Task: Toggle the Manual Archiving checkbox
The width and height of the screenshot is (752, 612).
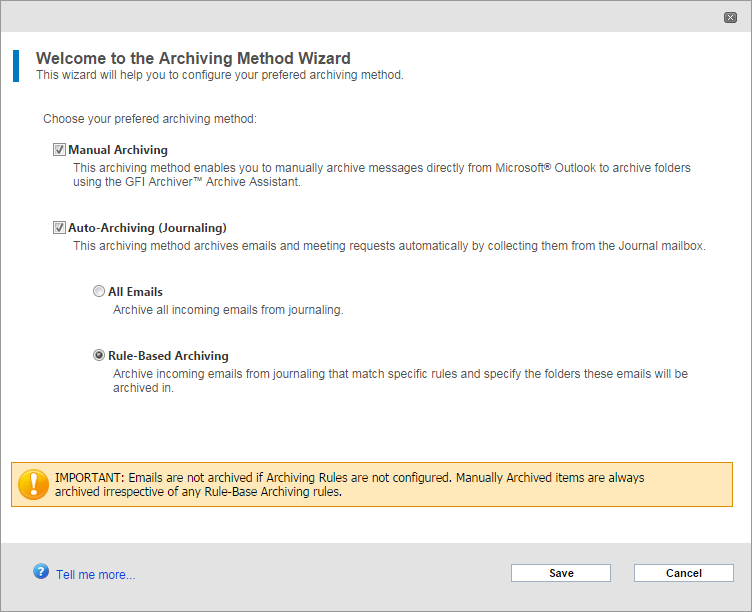Action: coord(59,150)
